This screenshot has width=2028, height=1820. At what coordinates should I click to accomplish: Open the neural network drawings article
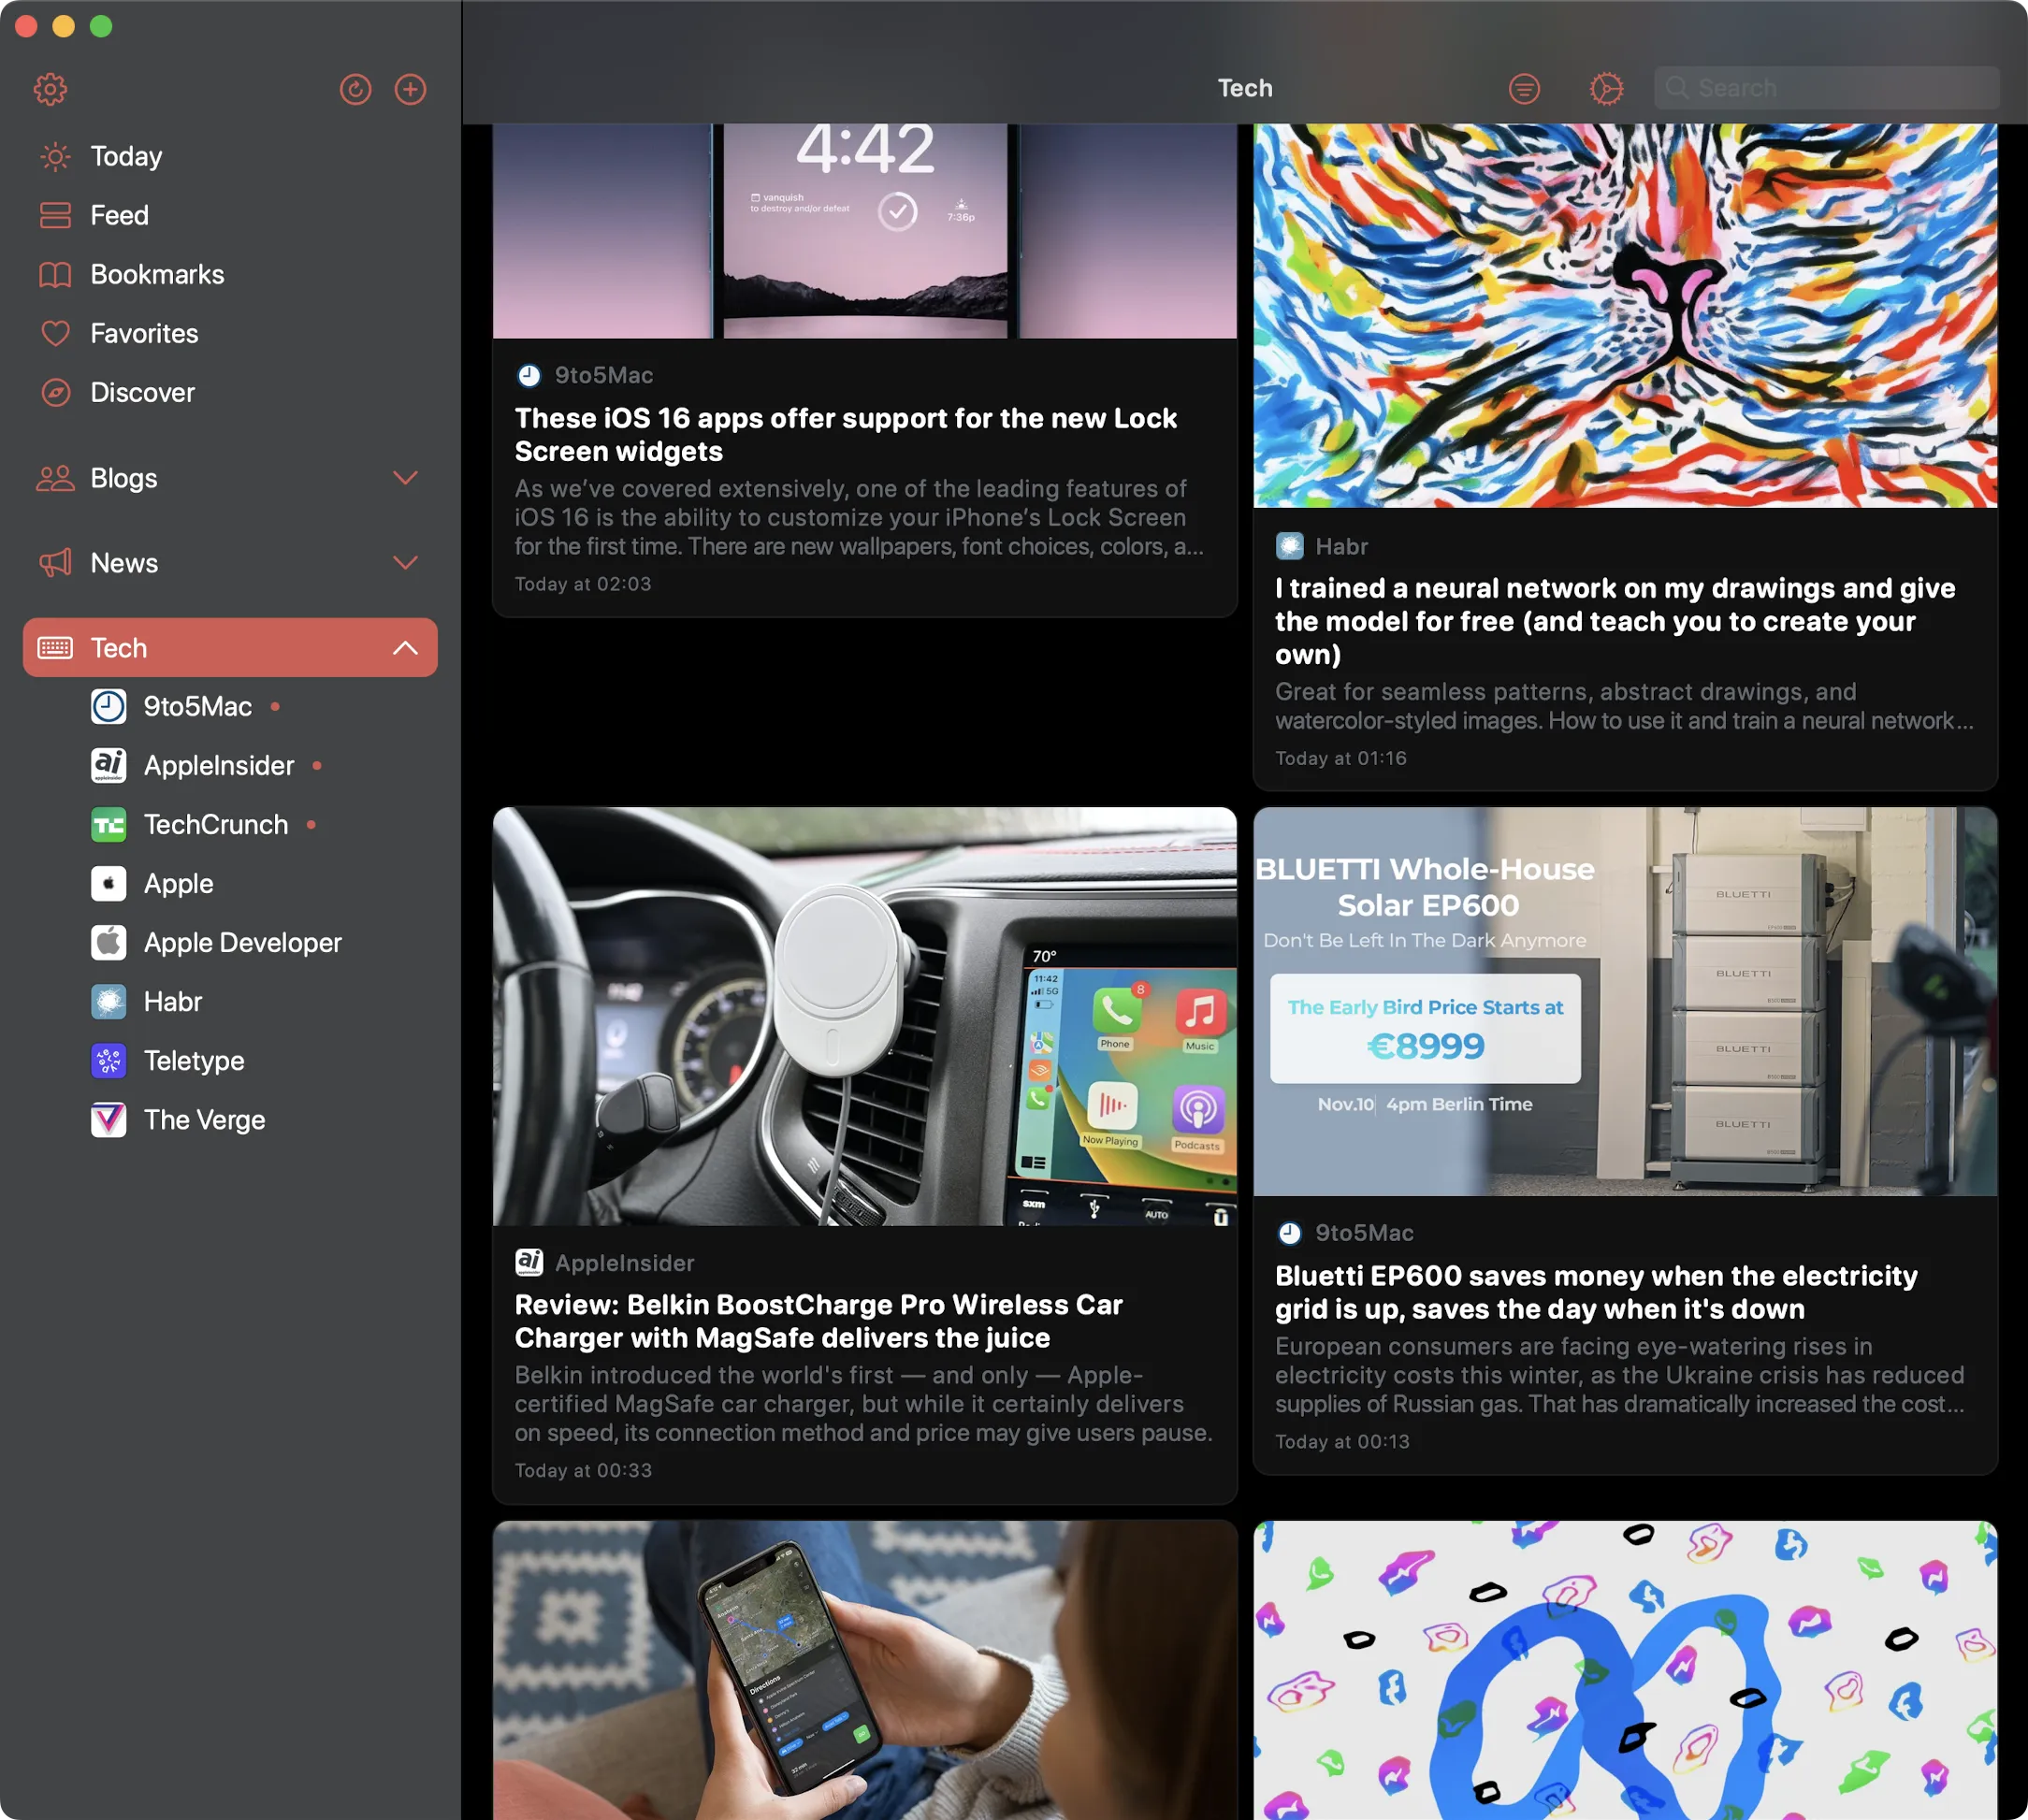1615,621
